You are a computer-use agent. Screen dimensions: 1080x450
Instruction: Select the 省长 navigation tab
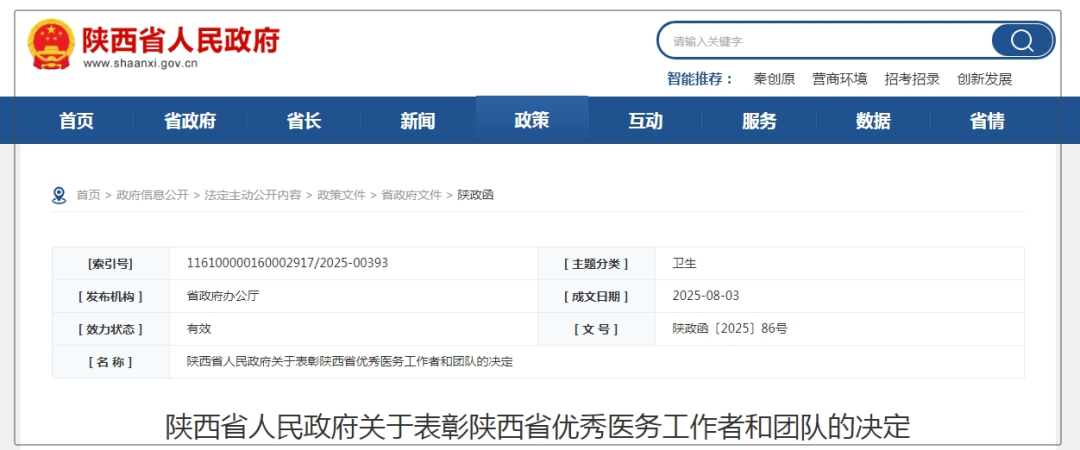(304, 121)
